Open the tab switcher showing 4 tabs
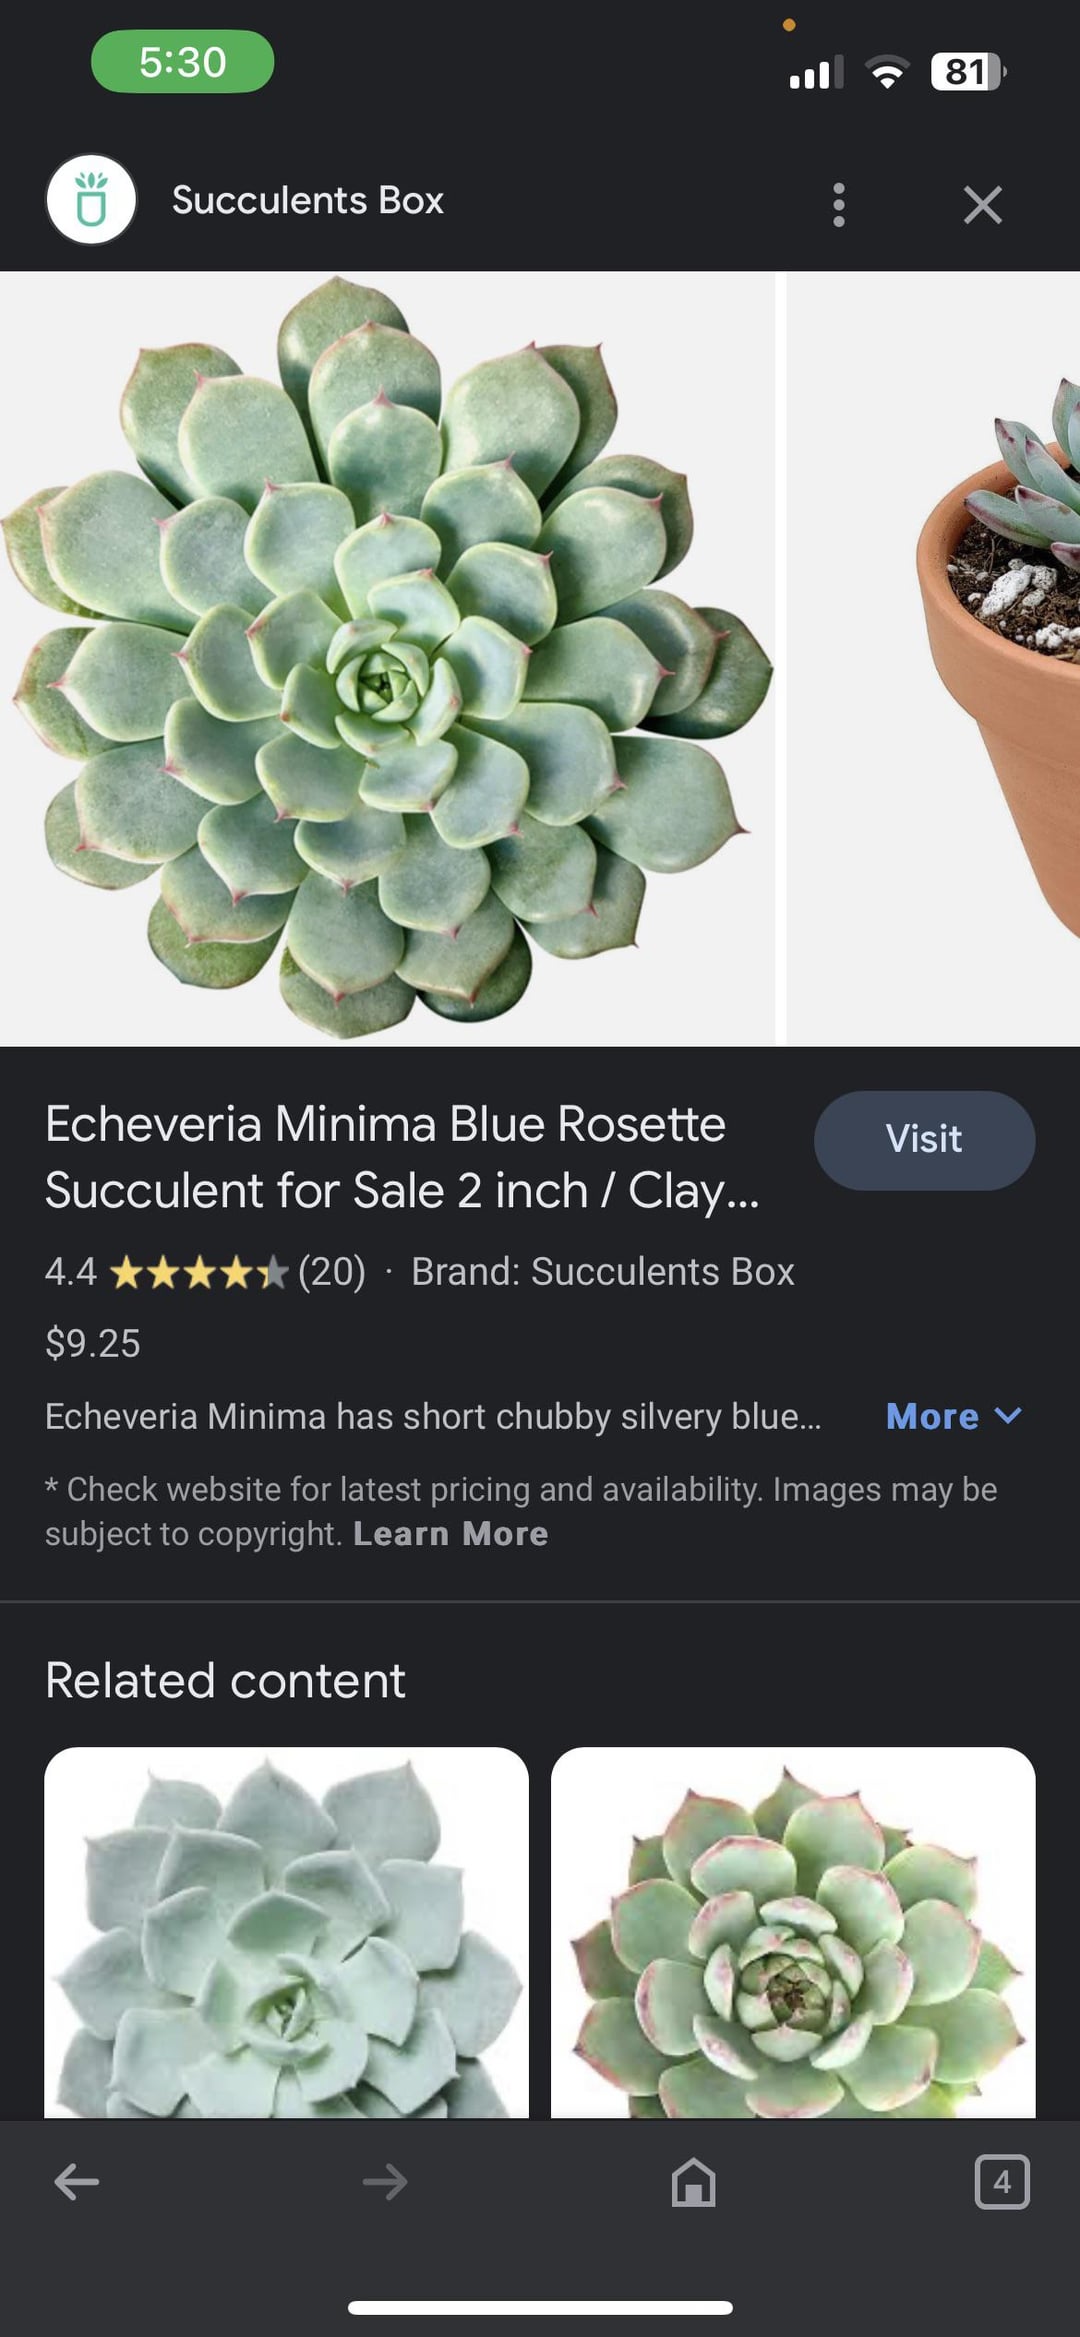Screen dimensions: 1080x2337 coord(1002,2181)
